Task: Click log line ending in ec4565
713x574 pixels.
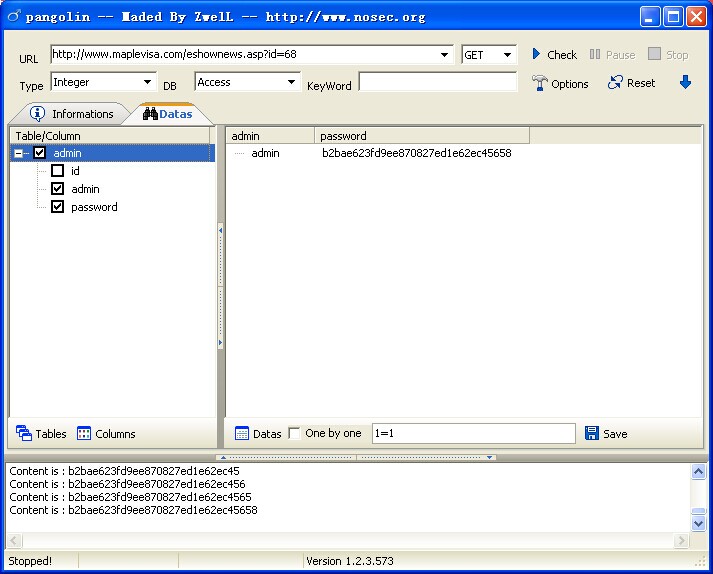Action: click(130, 497)
